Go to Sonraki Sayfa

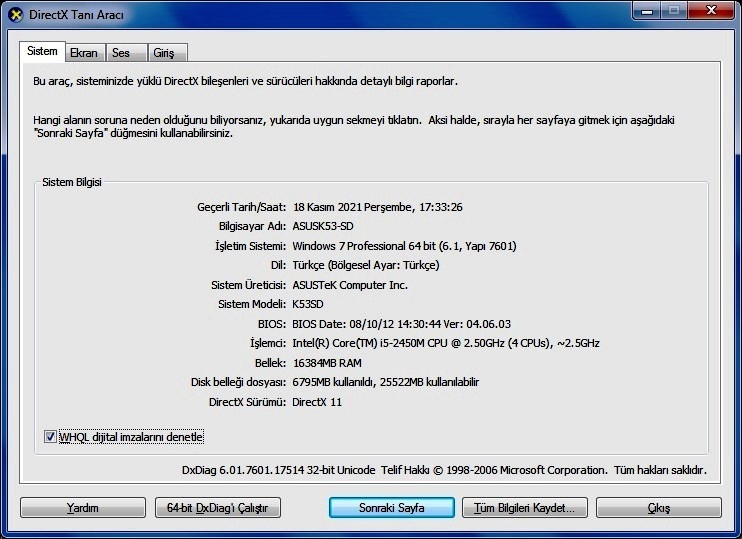point(392,507)
